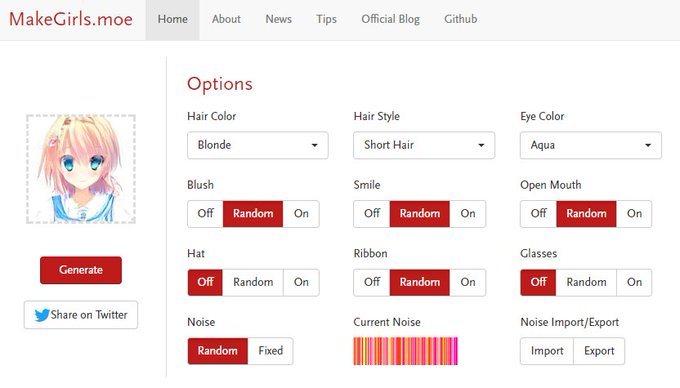Open the Home tab

[x=173, y=20]
